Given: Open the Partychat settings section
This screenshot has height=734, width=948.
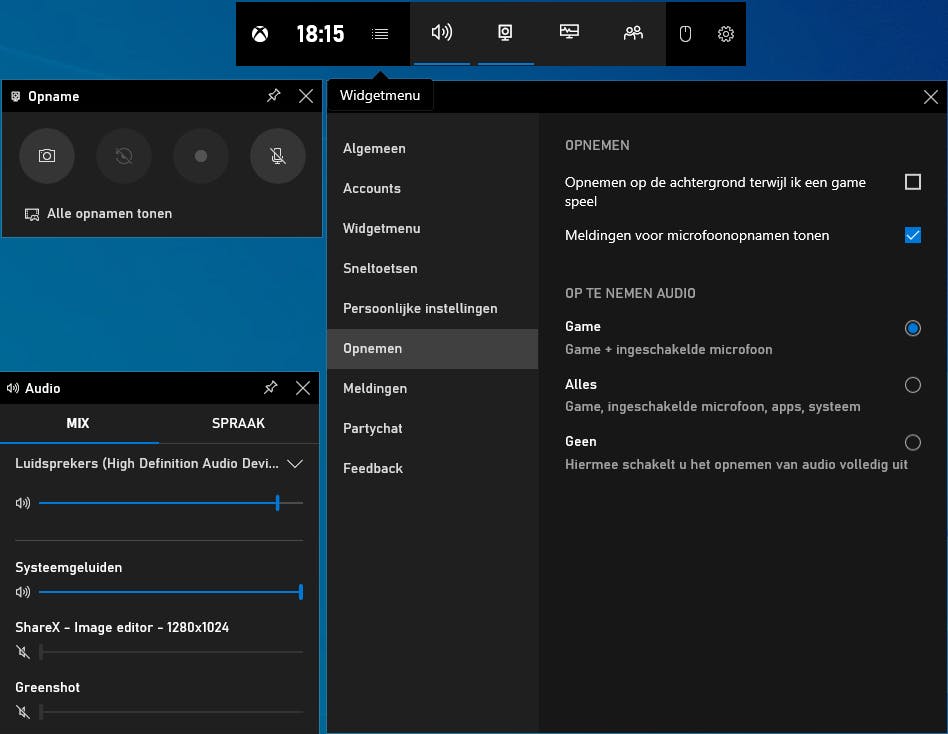Looking at the screenshot, I should pyautogui.click(x=373, y=428).
